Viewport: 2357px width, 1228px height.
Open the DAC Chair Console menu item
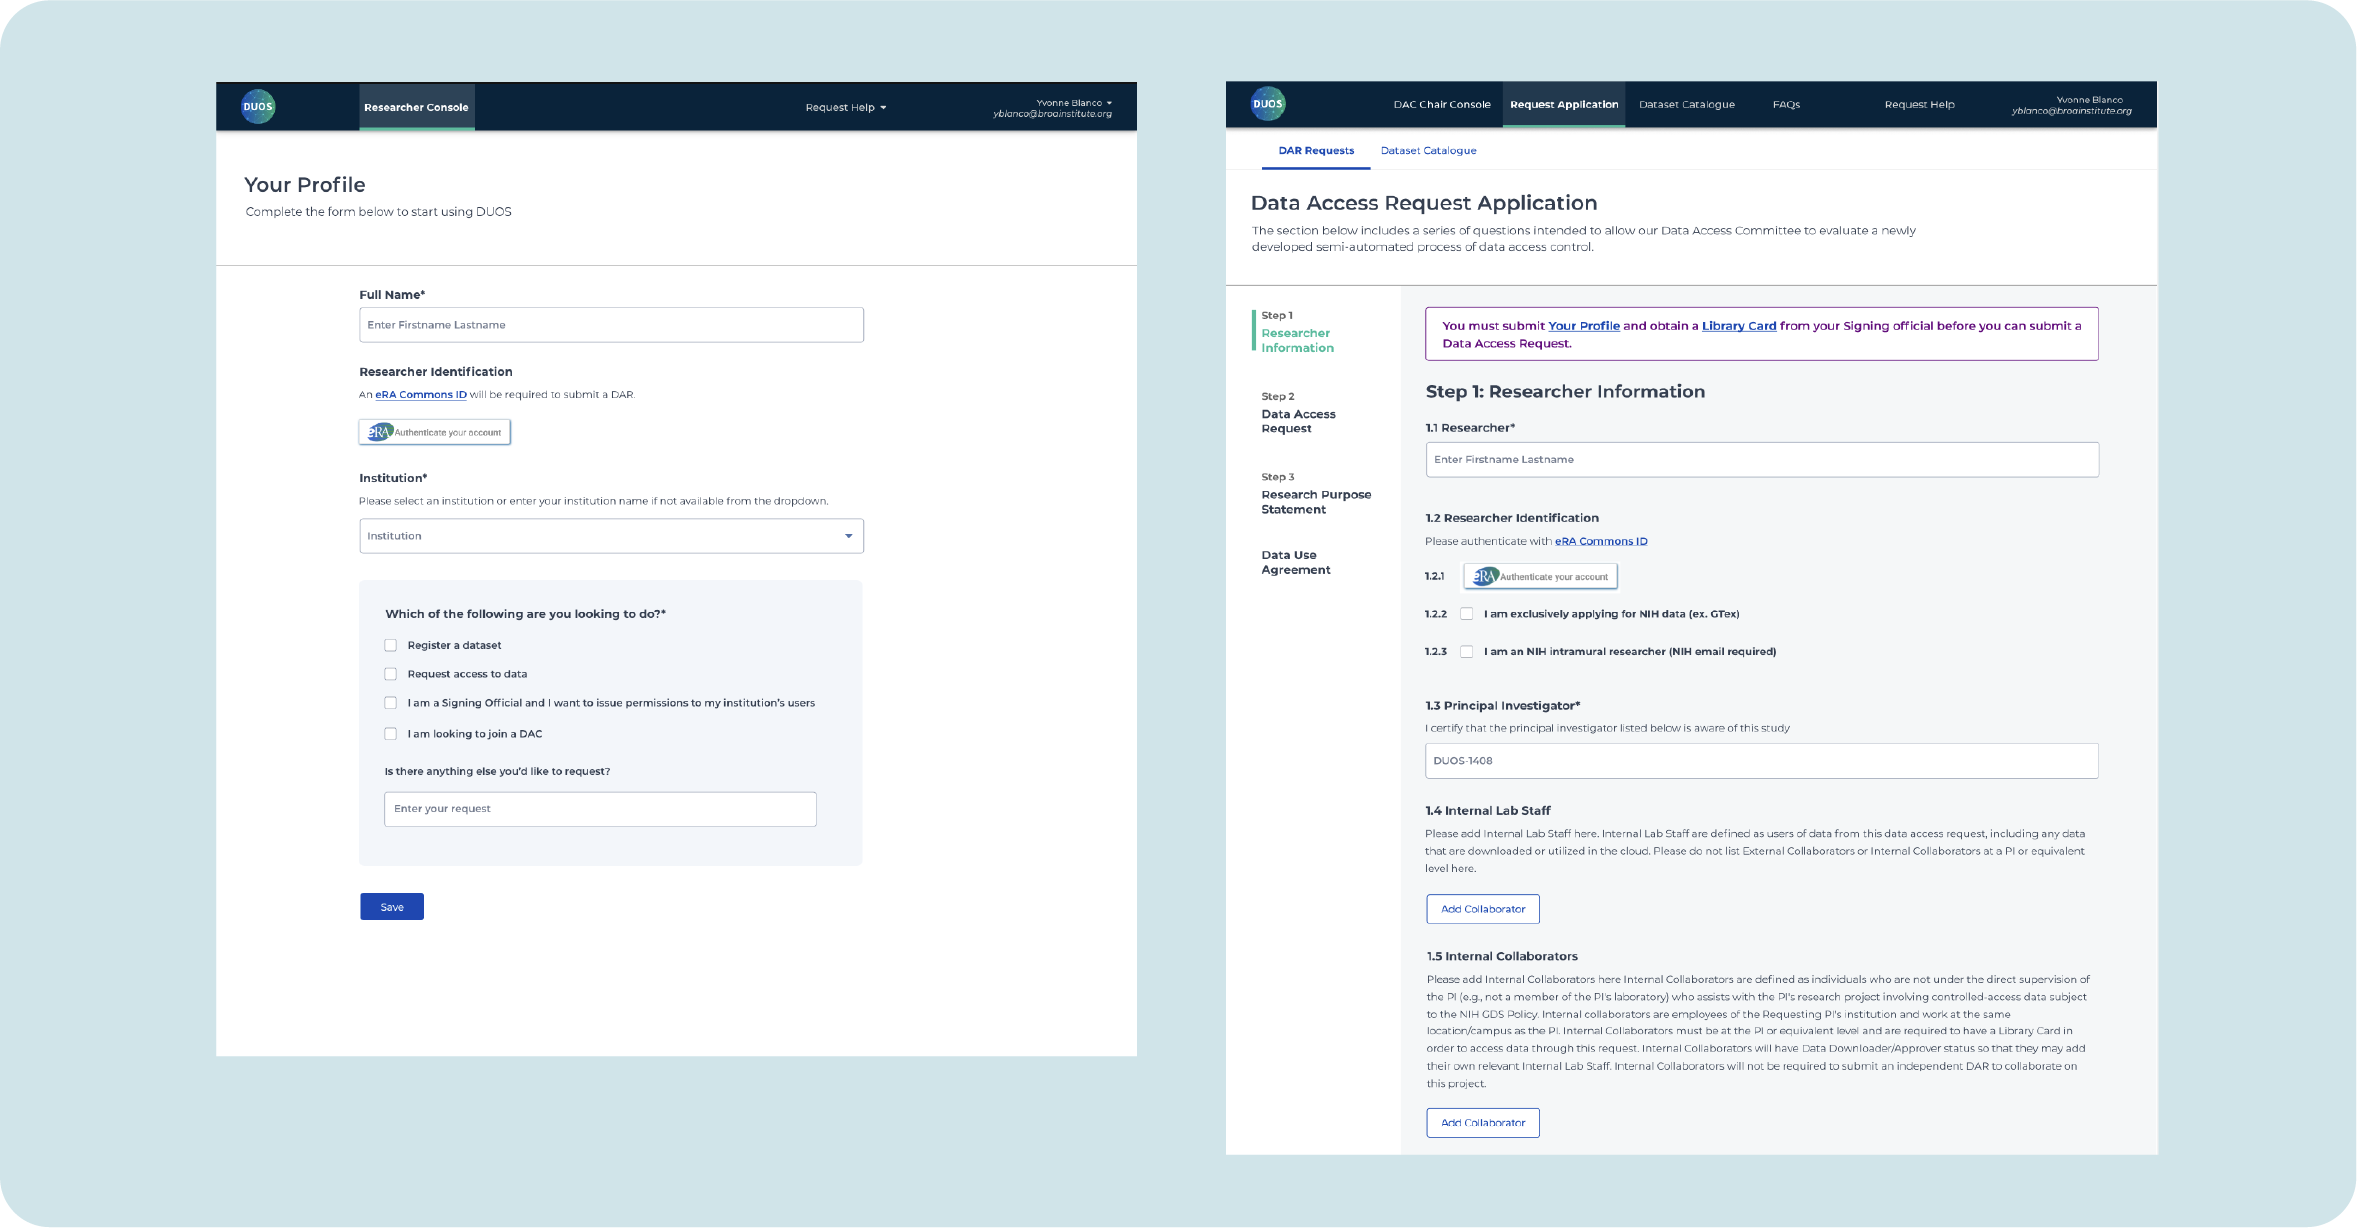click(1441, 105)
